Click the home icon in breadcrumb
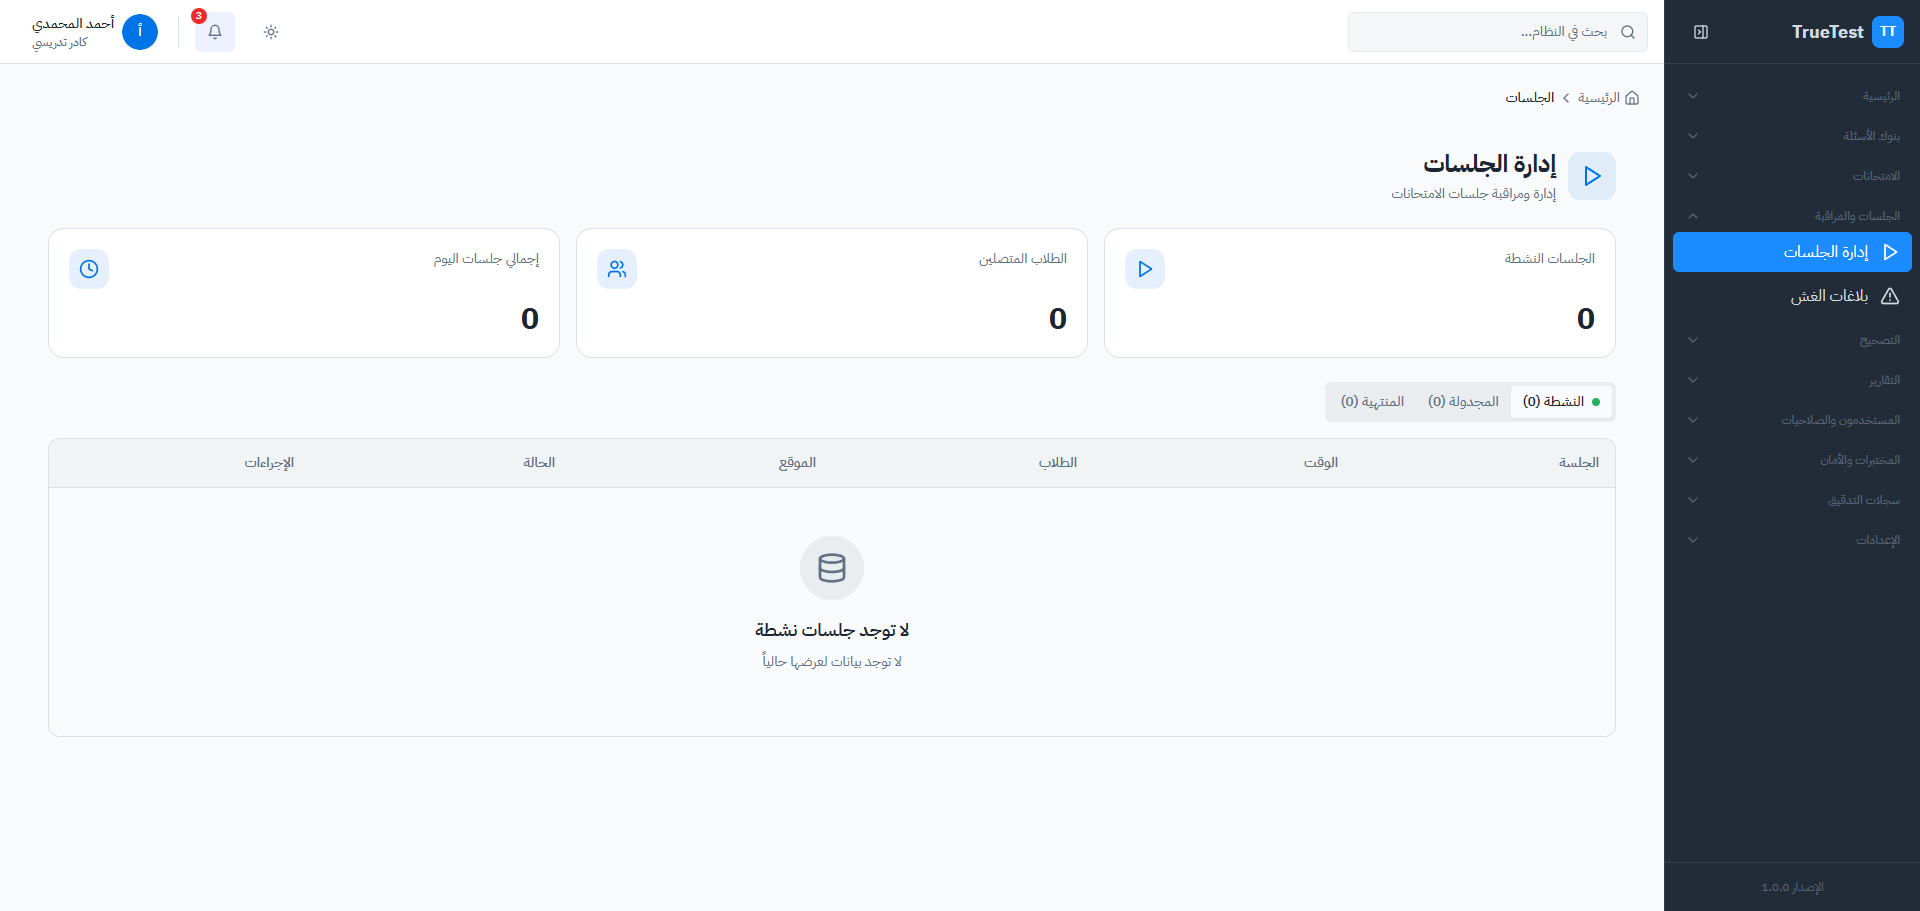Screen dimensions: 1920x911 [x=1632, y=98]
